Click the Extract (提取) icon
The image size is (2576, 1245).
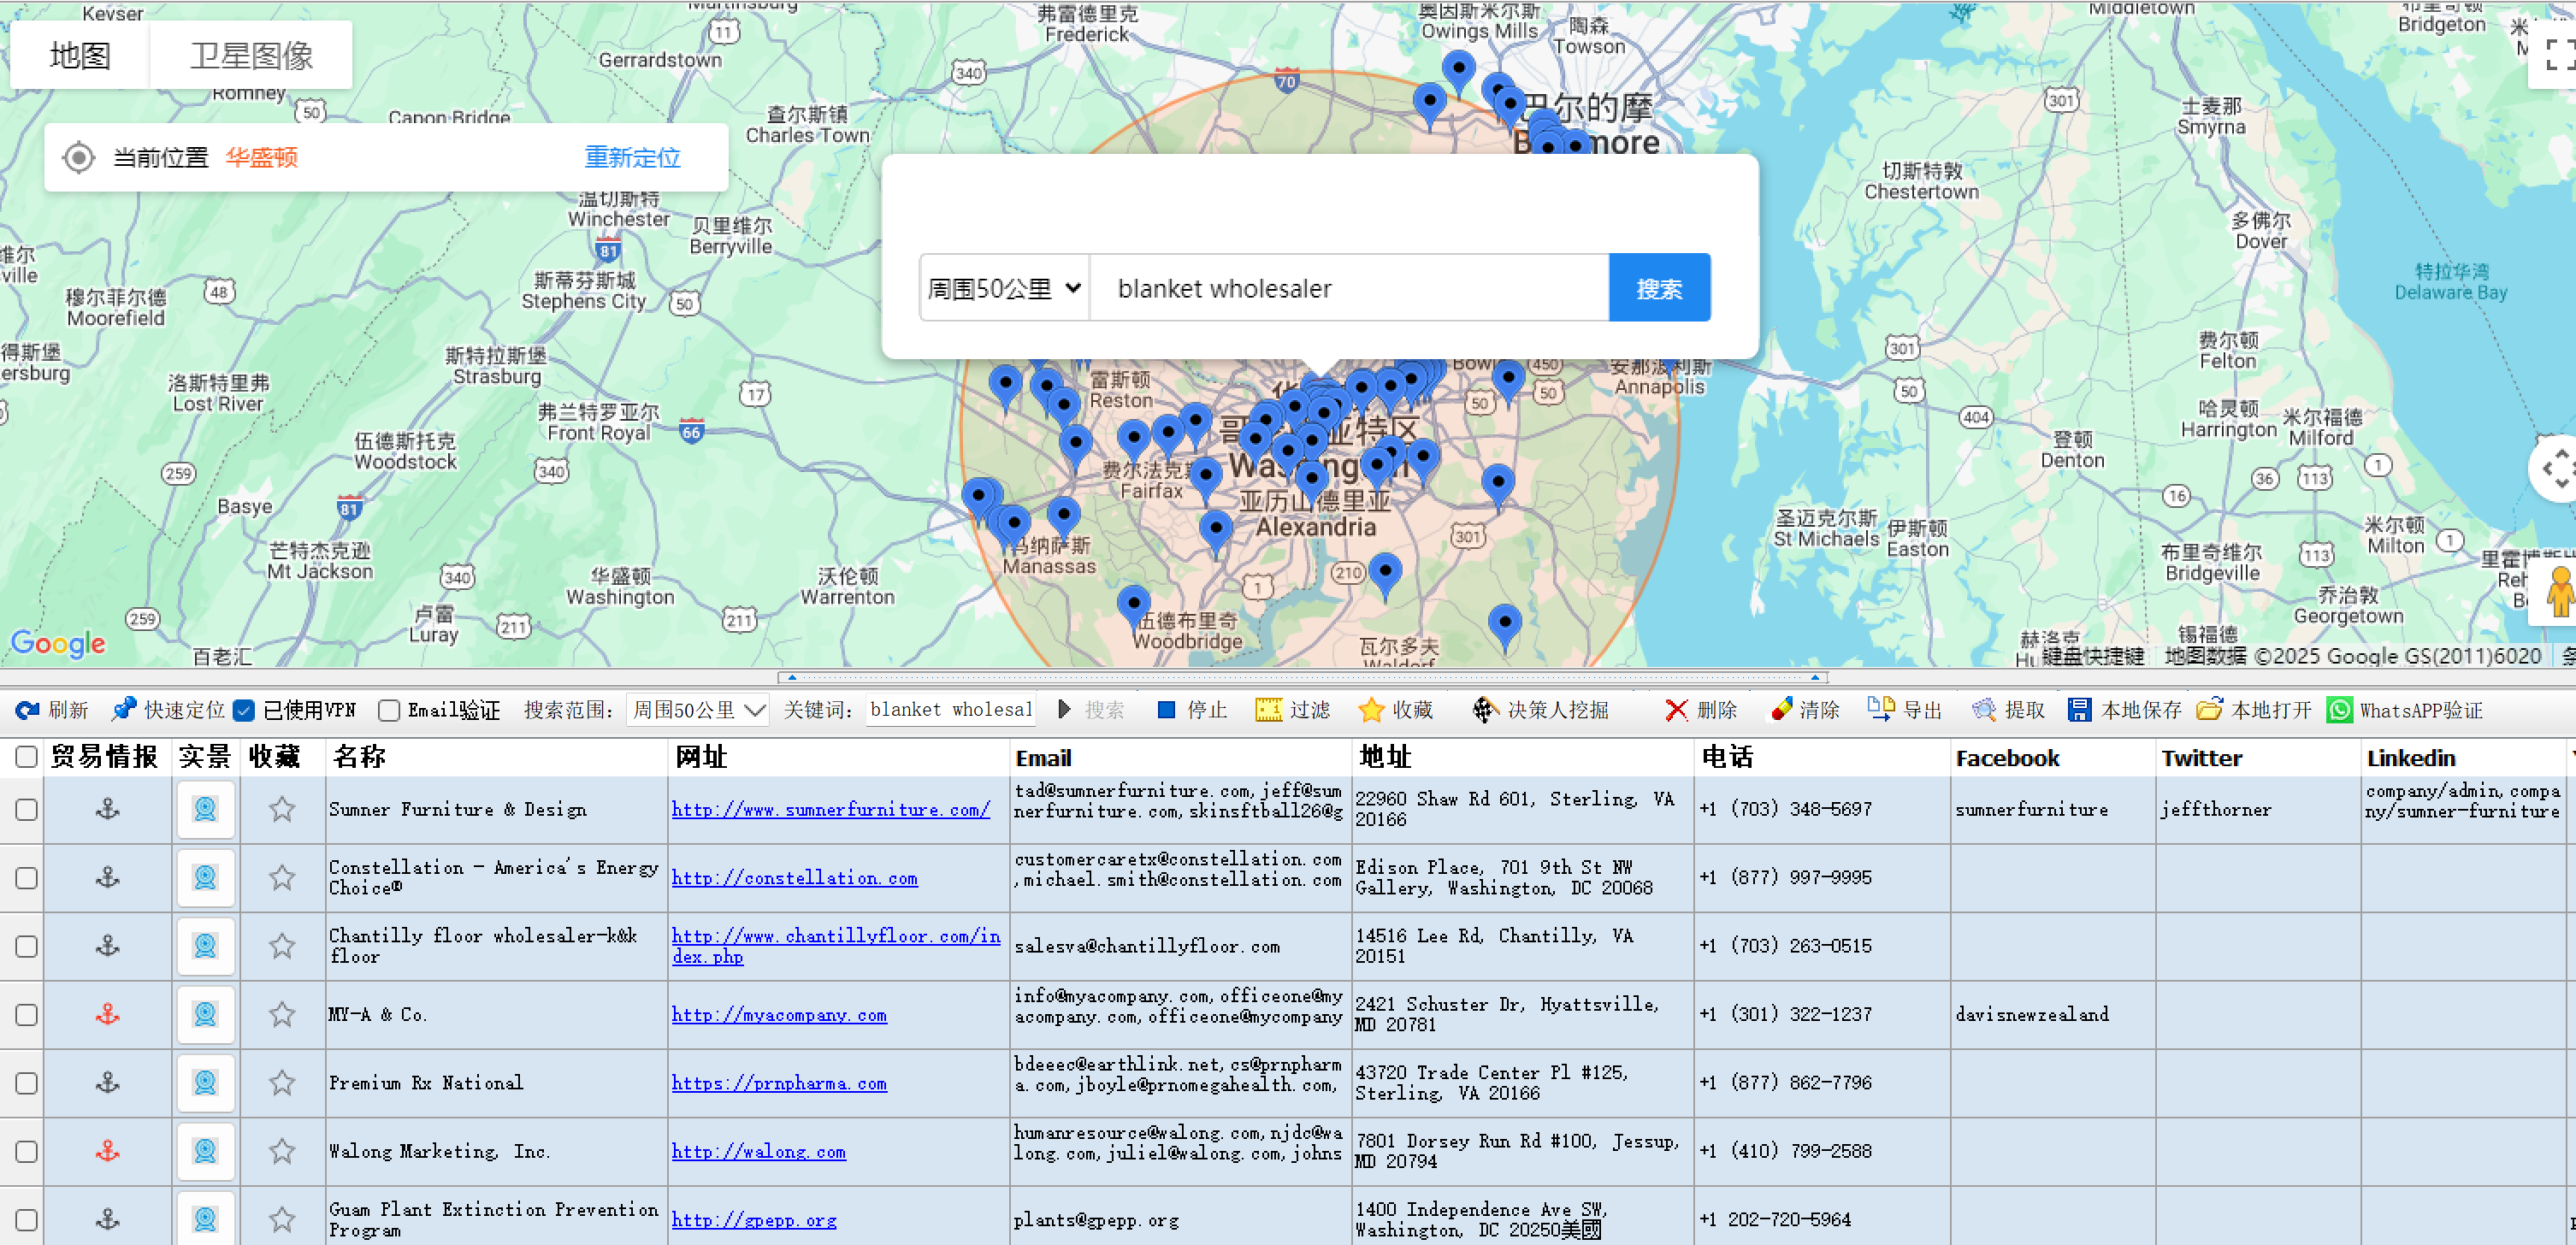coord(1983,710)
